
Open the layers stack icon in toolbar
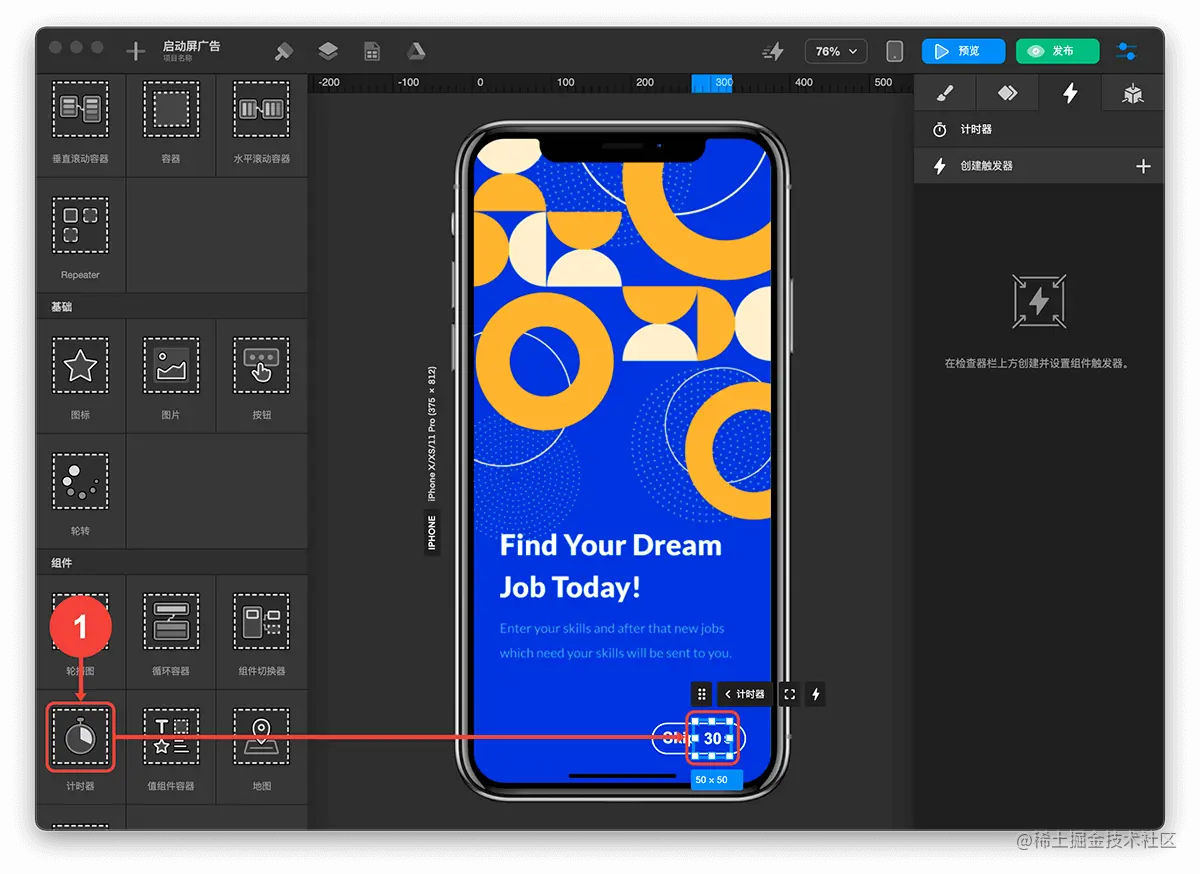point(328,51)
